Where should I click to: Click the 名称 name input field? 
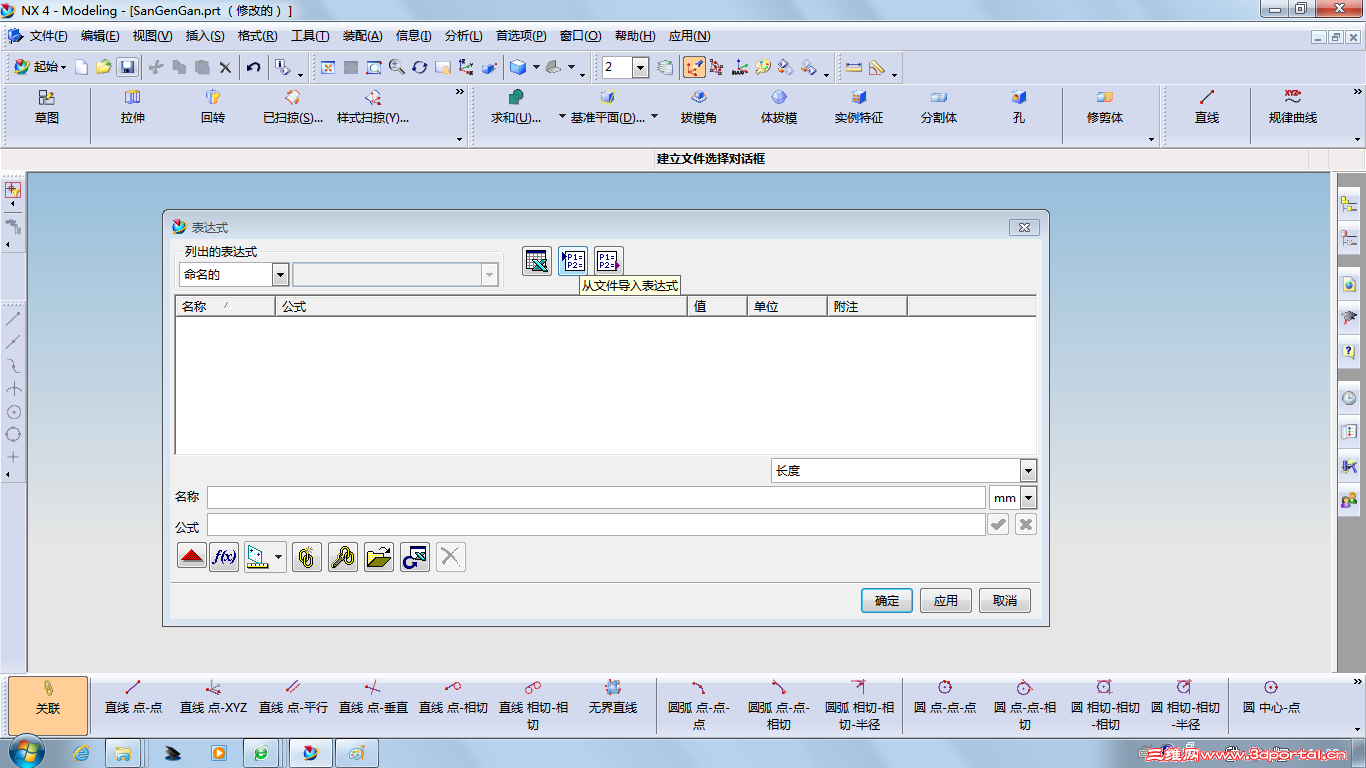[x=597, y=498]
